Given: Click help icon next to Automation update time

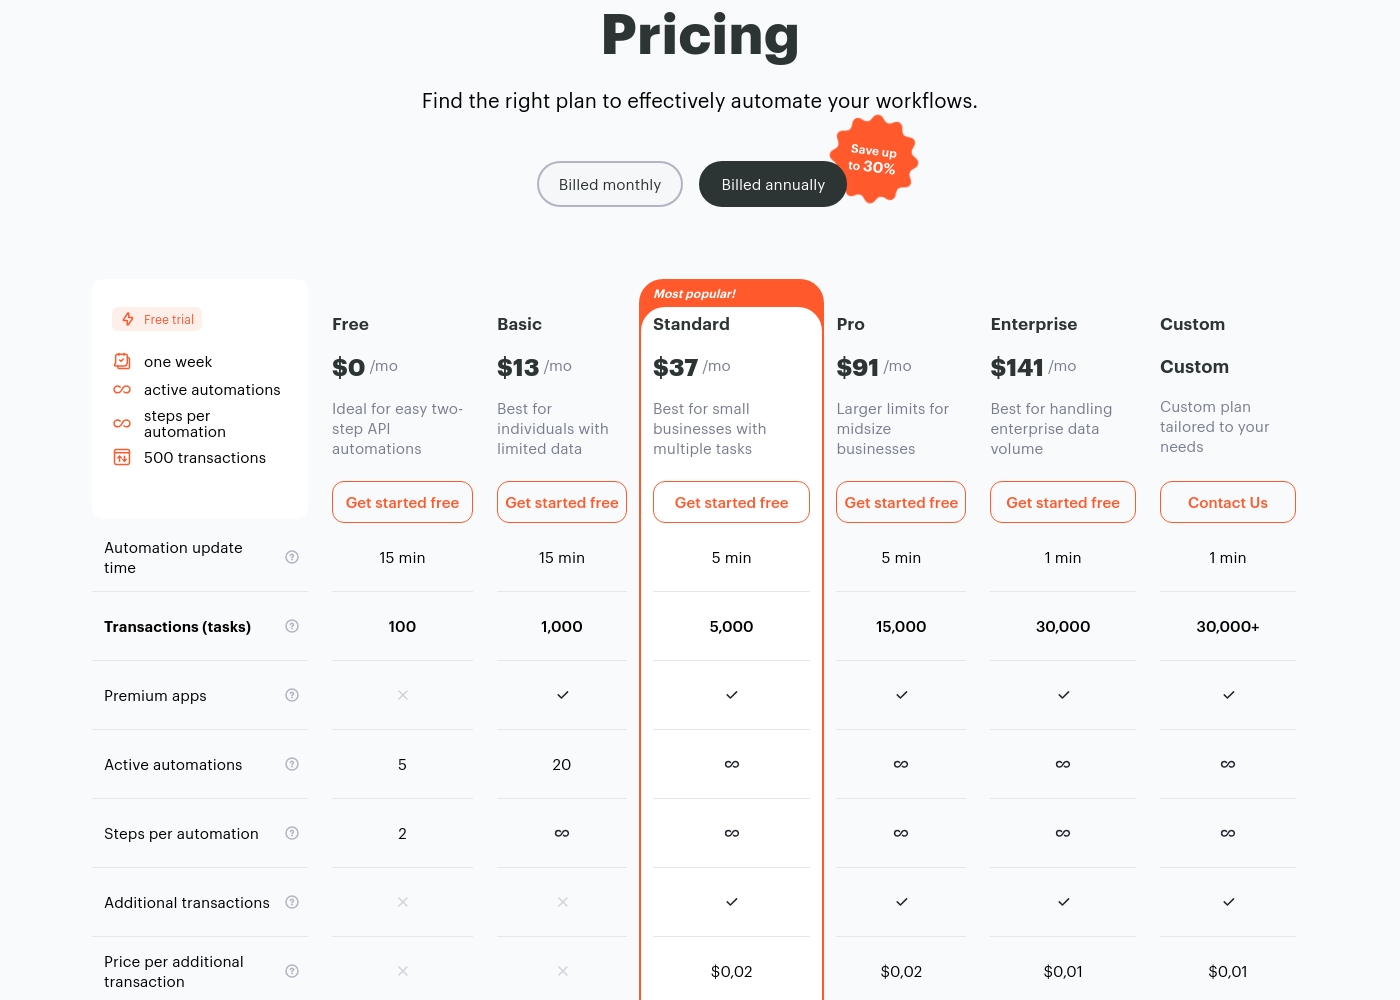Looking at the screenshot, I should click(292, 557).
